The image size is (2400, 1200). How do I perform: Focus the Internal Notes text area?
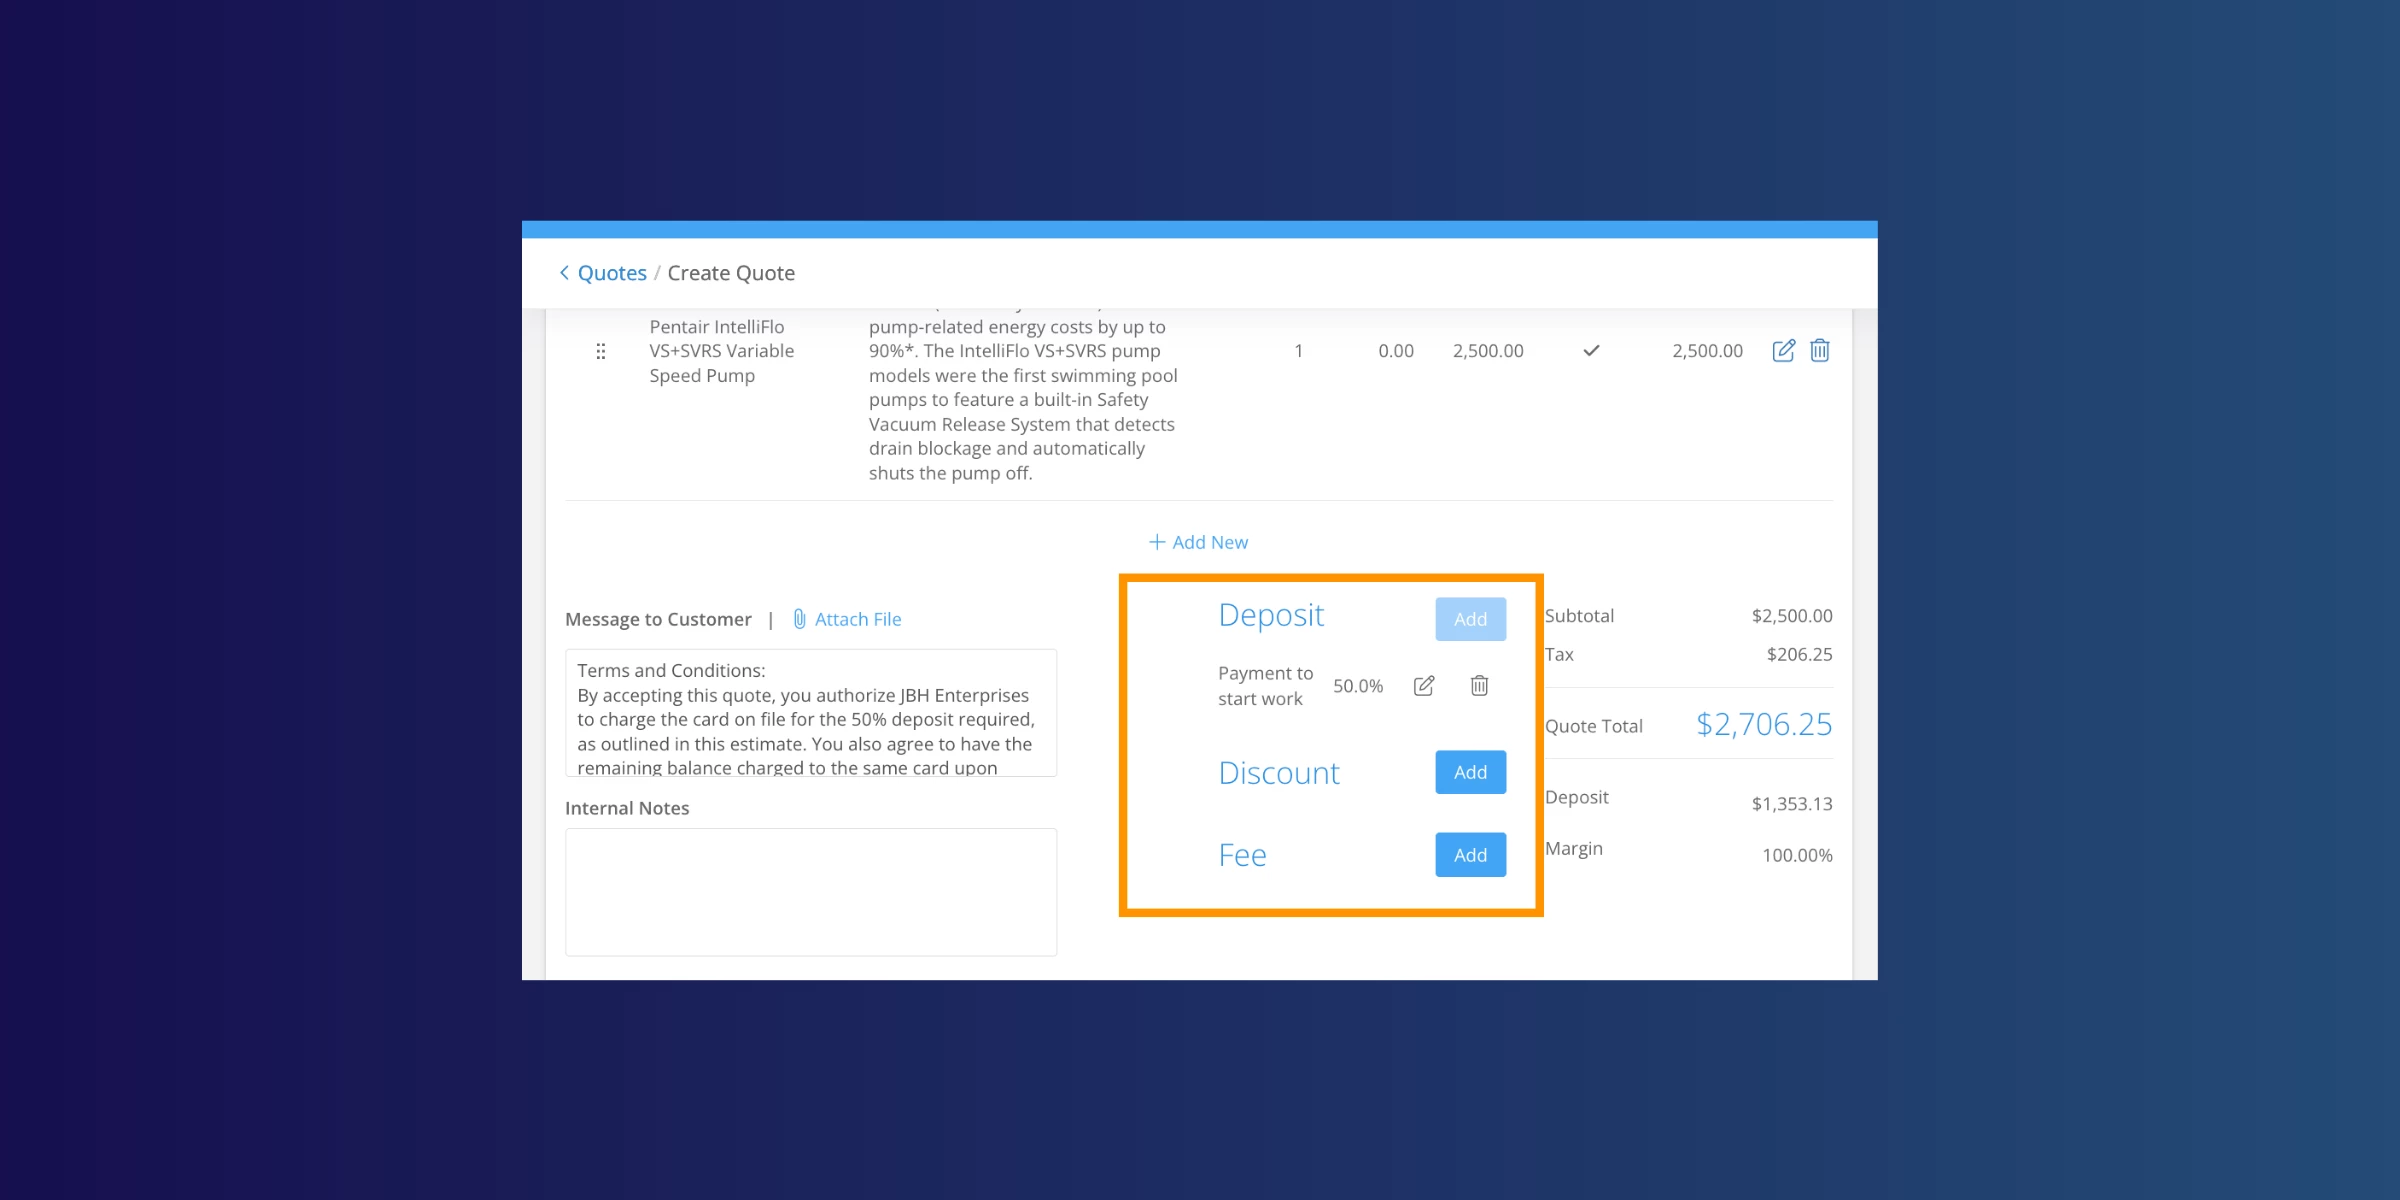click(810, 892)
